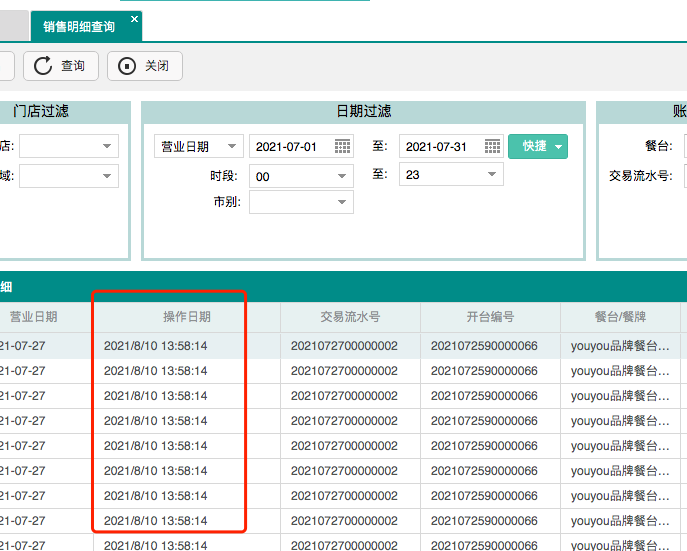Click the end date field 2021-07-31
Viewport: 687px width, 551px height.
(440, 146)
